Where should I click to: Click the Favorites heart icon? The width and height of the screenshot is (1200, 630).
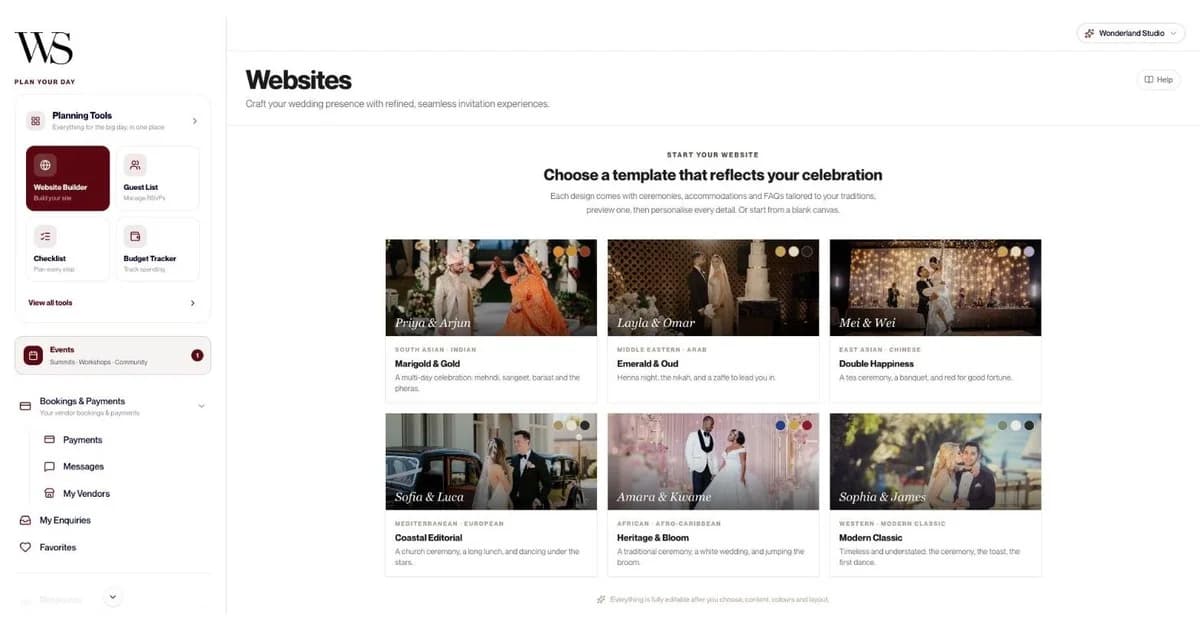26,548
